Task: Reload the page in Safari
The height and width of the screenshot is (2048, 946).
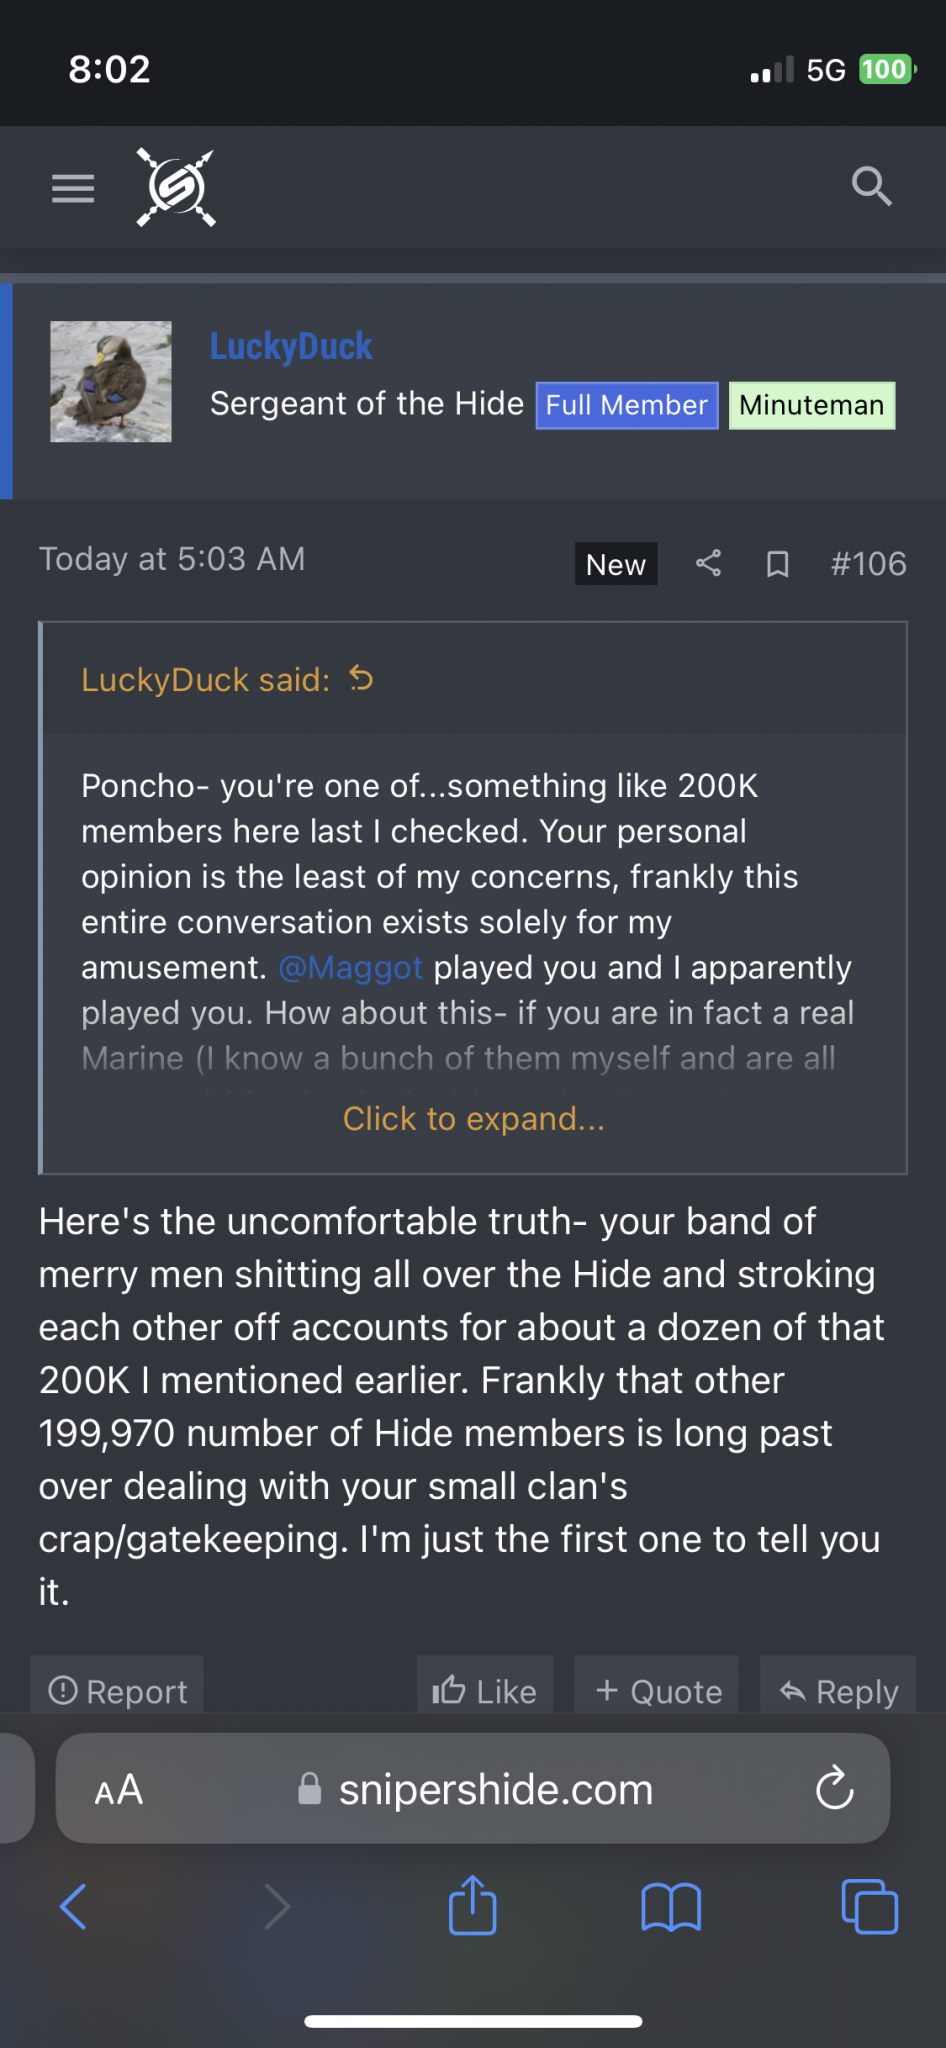Action: (x=834, y=1789)
